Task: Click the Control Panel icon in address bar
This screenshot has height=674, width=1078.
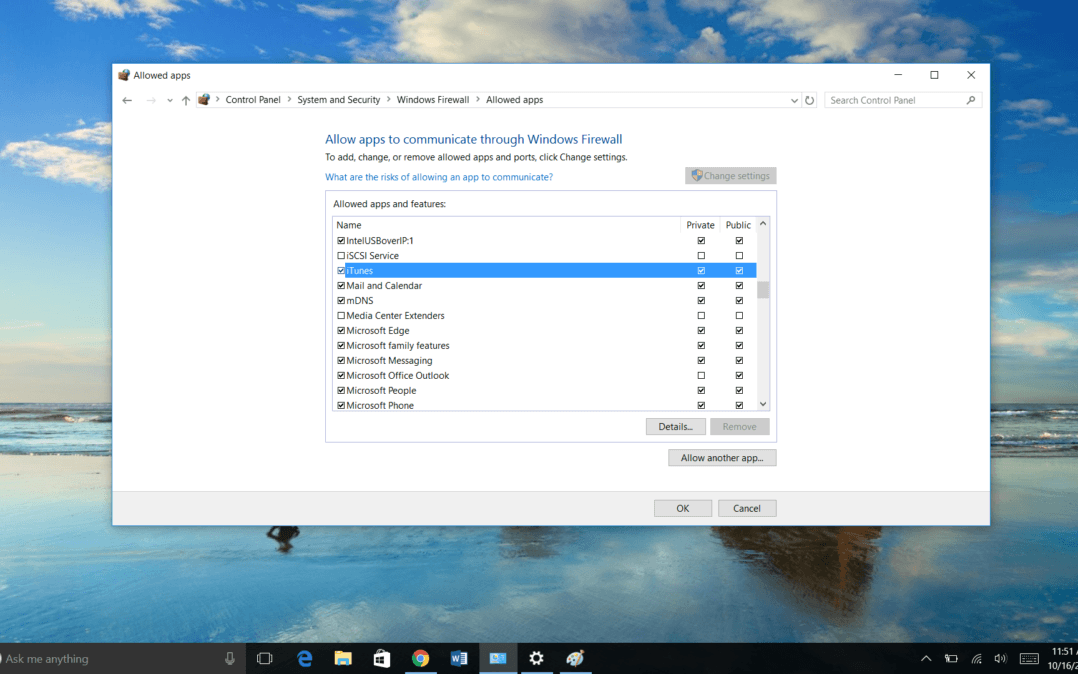Action: [204, 100]
